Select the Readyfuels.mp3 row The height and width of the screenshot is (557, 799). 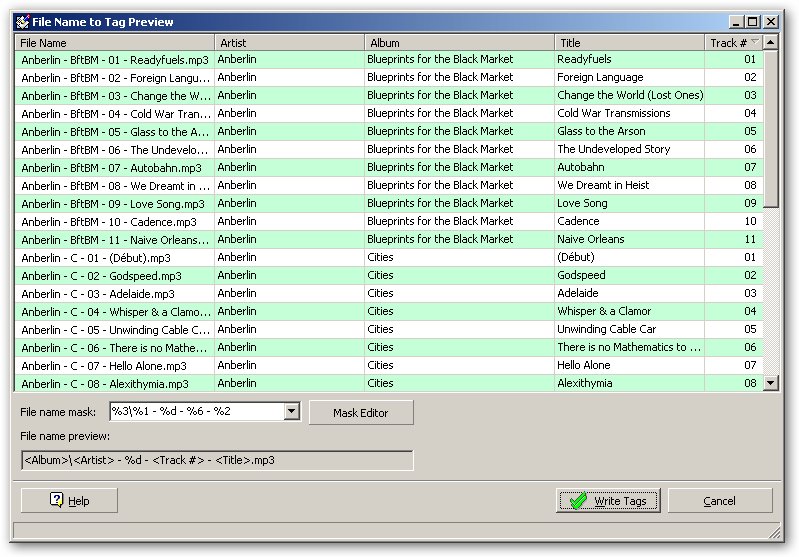115,59
